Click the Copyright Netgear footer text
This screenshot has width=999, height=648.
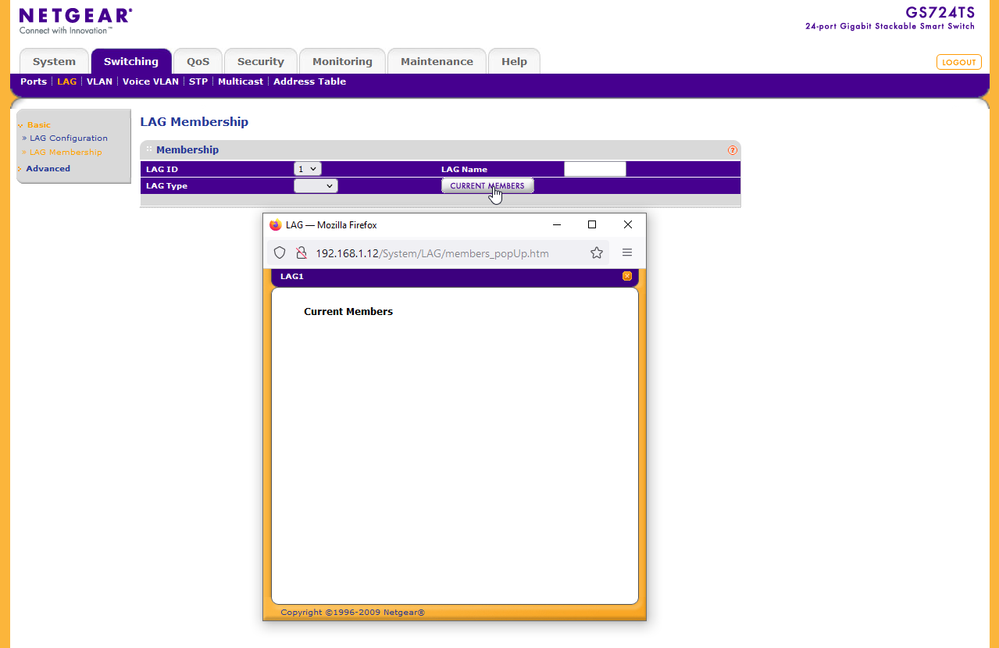pyautogui.click(x=352, y=612)
